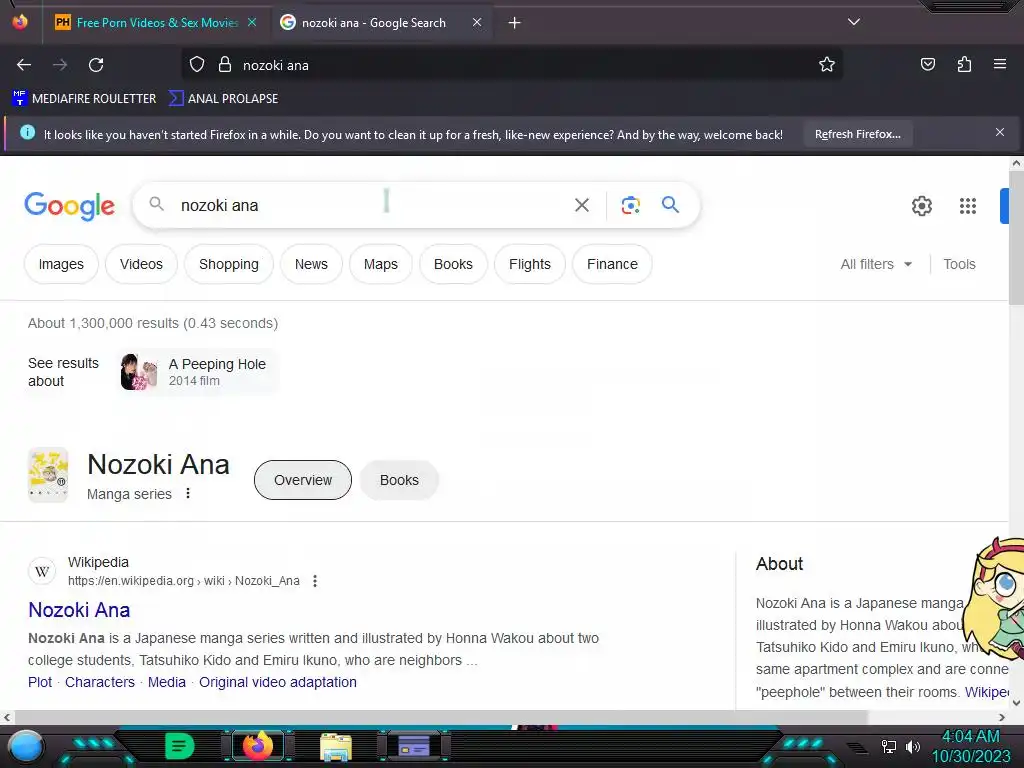
Task: Open the taskbar clock showing 4:04 AM
Action: pos(970,746)
